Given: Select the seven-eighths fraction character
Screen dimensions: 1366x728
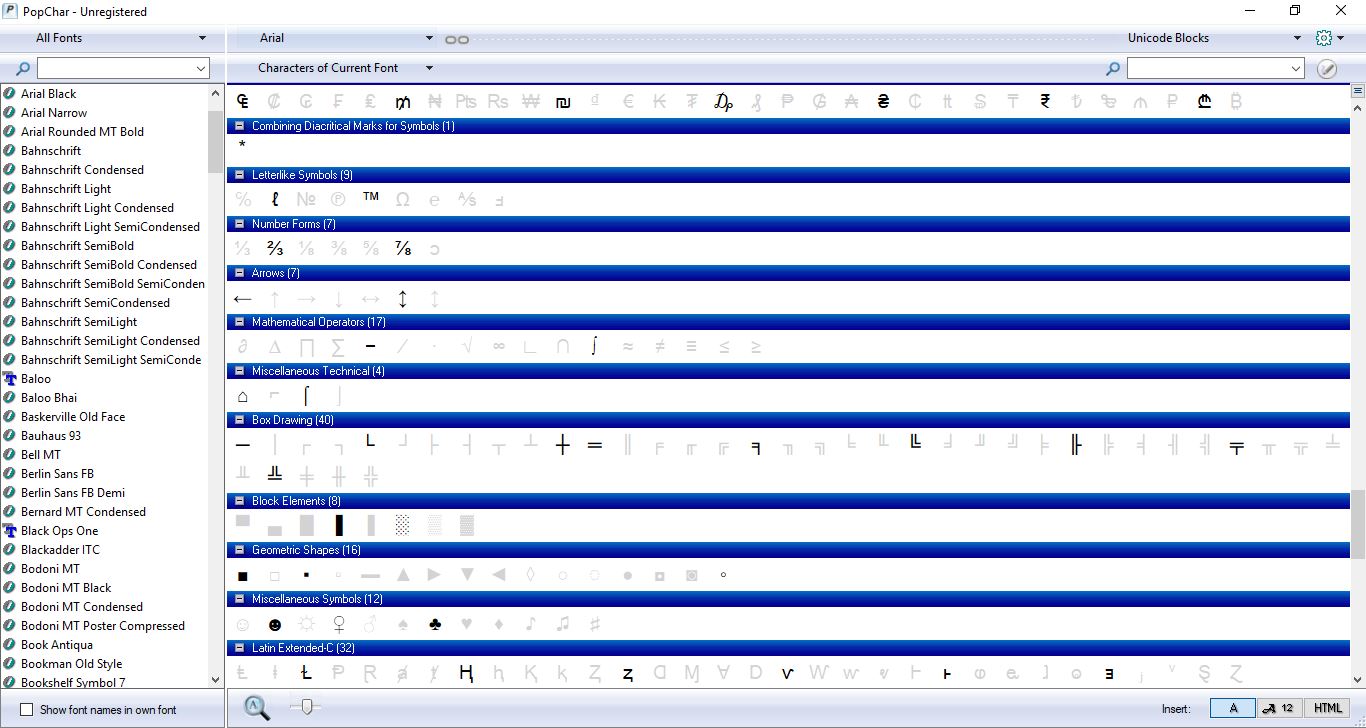Looking at the screenshot, I should (402, 248).
